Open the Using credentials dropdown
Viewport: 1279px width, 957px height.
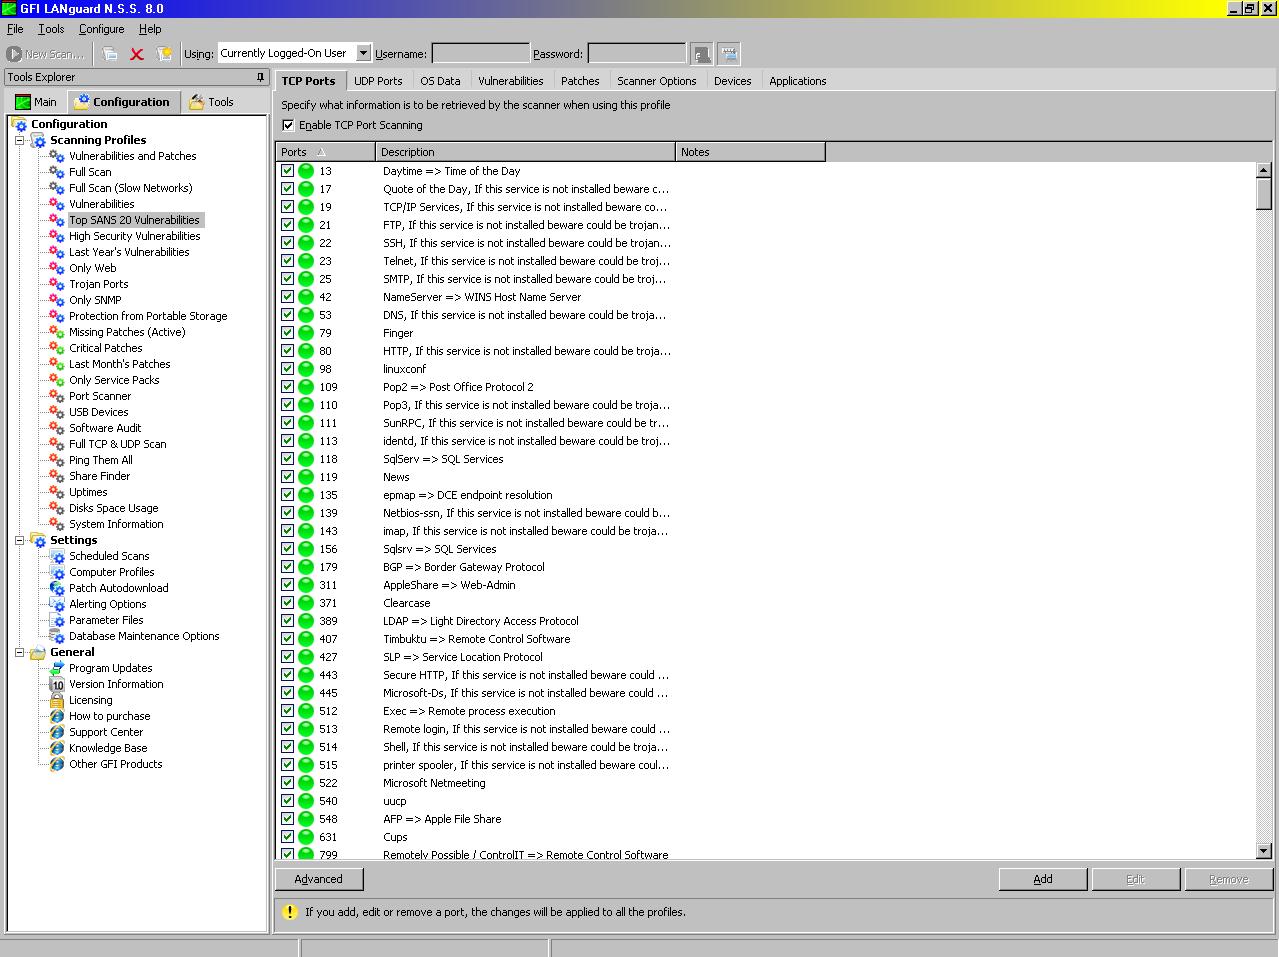tap(363, 53)
